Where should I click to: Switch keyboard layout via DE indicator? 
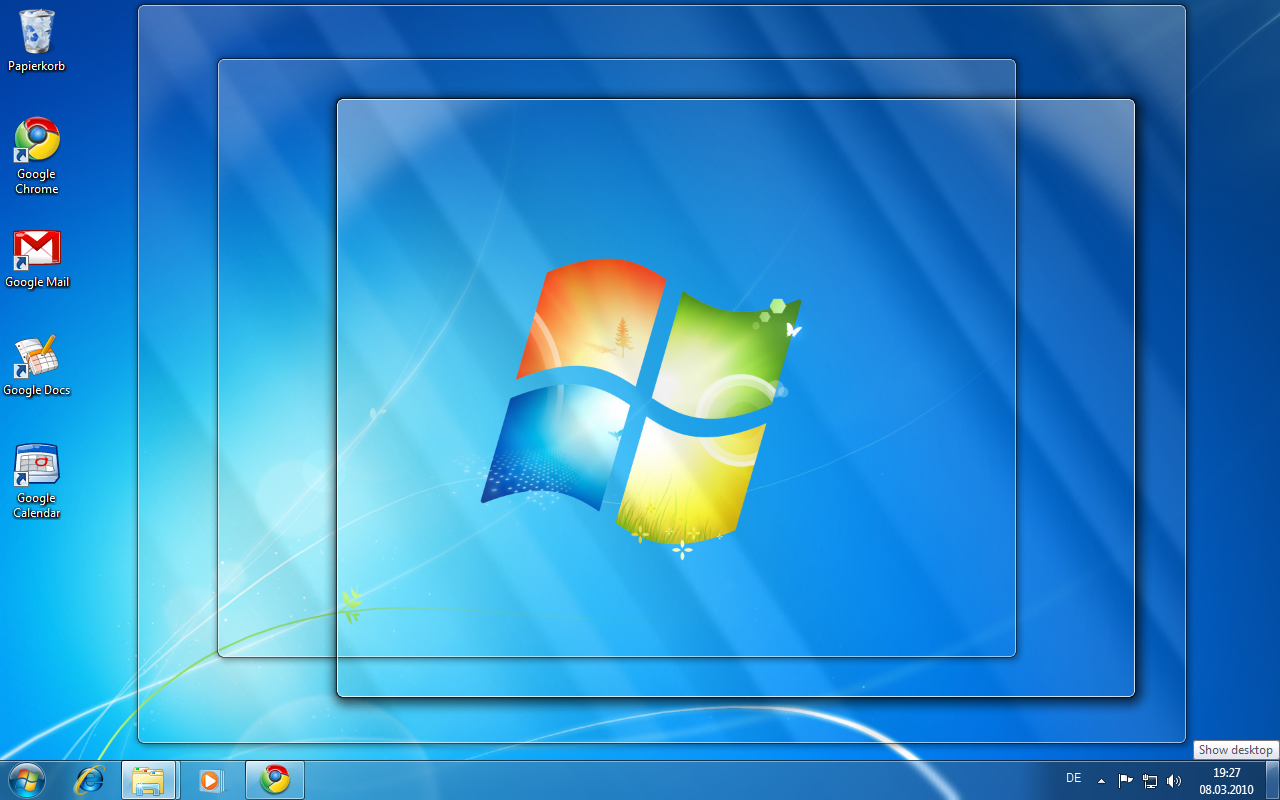[x=1073, y=778]
